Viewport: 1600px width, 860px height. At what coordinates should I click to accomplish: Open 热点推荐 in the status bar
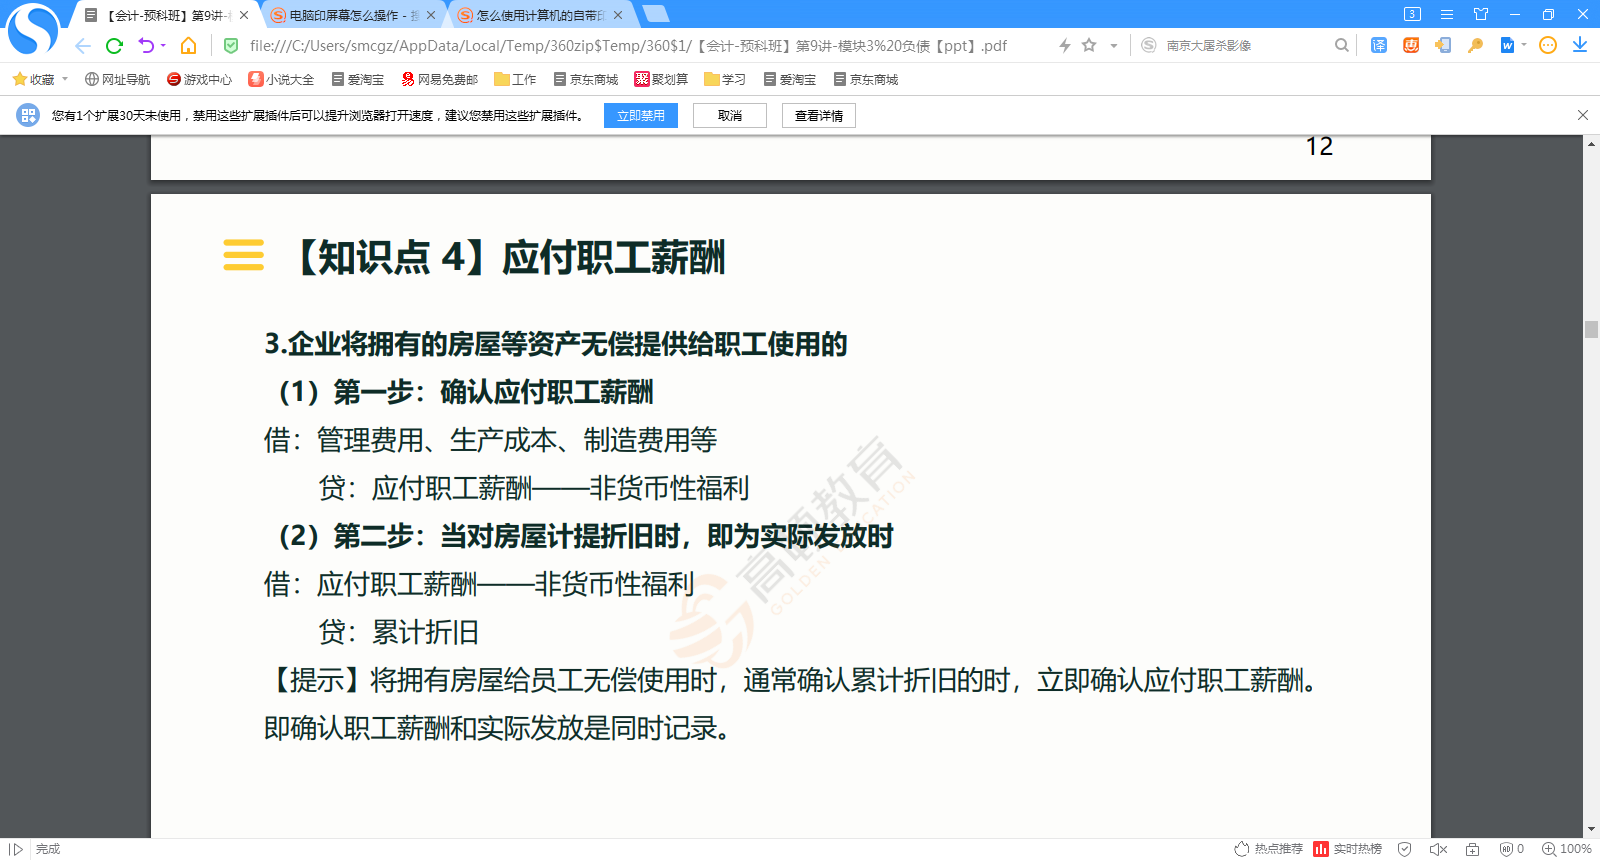tap(1268, 849)
